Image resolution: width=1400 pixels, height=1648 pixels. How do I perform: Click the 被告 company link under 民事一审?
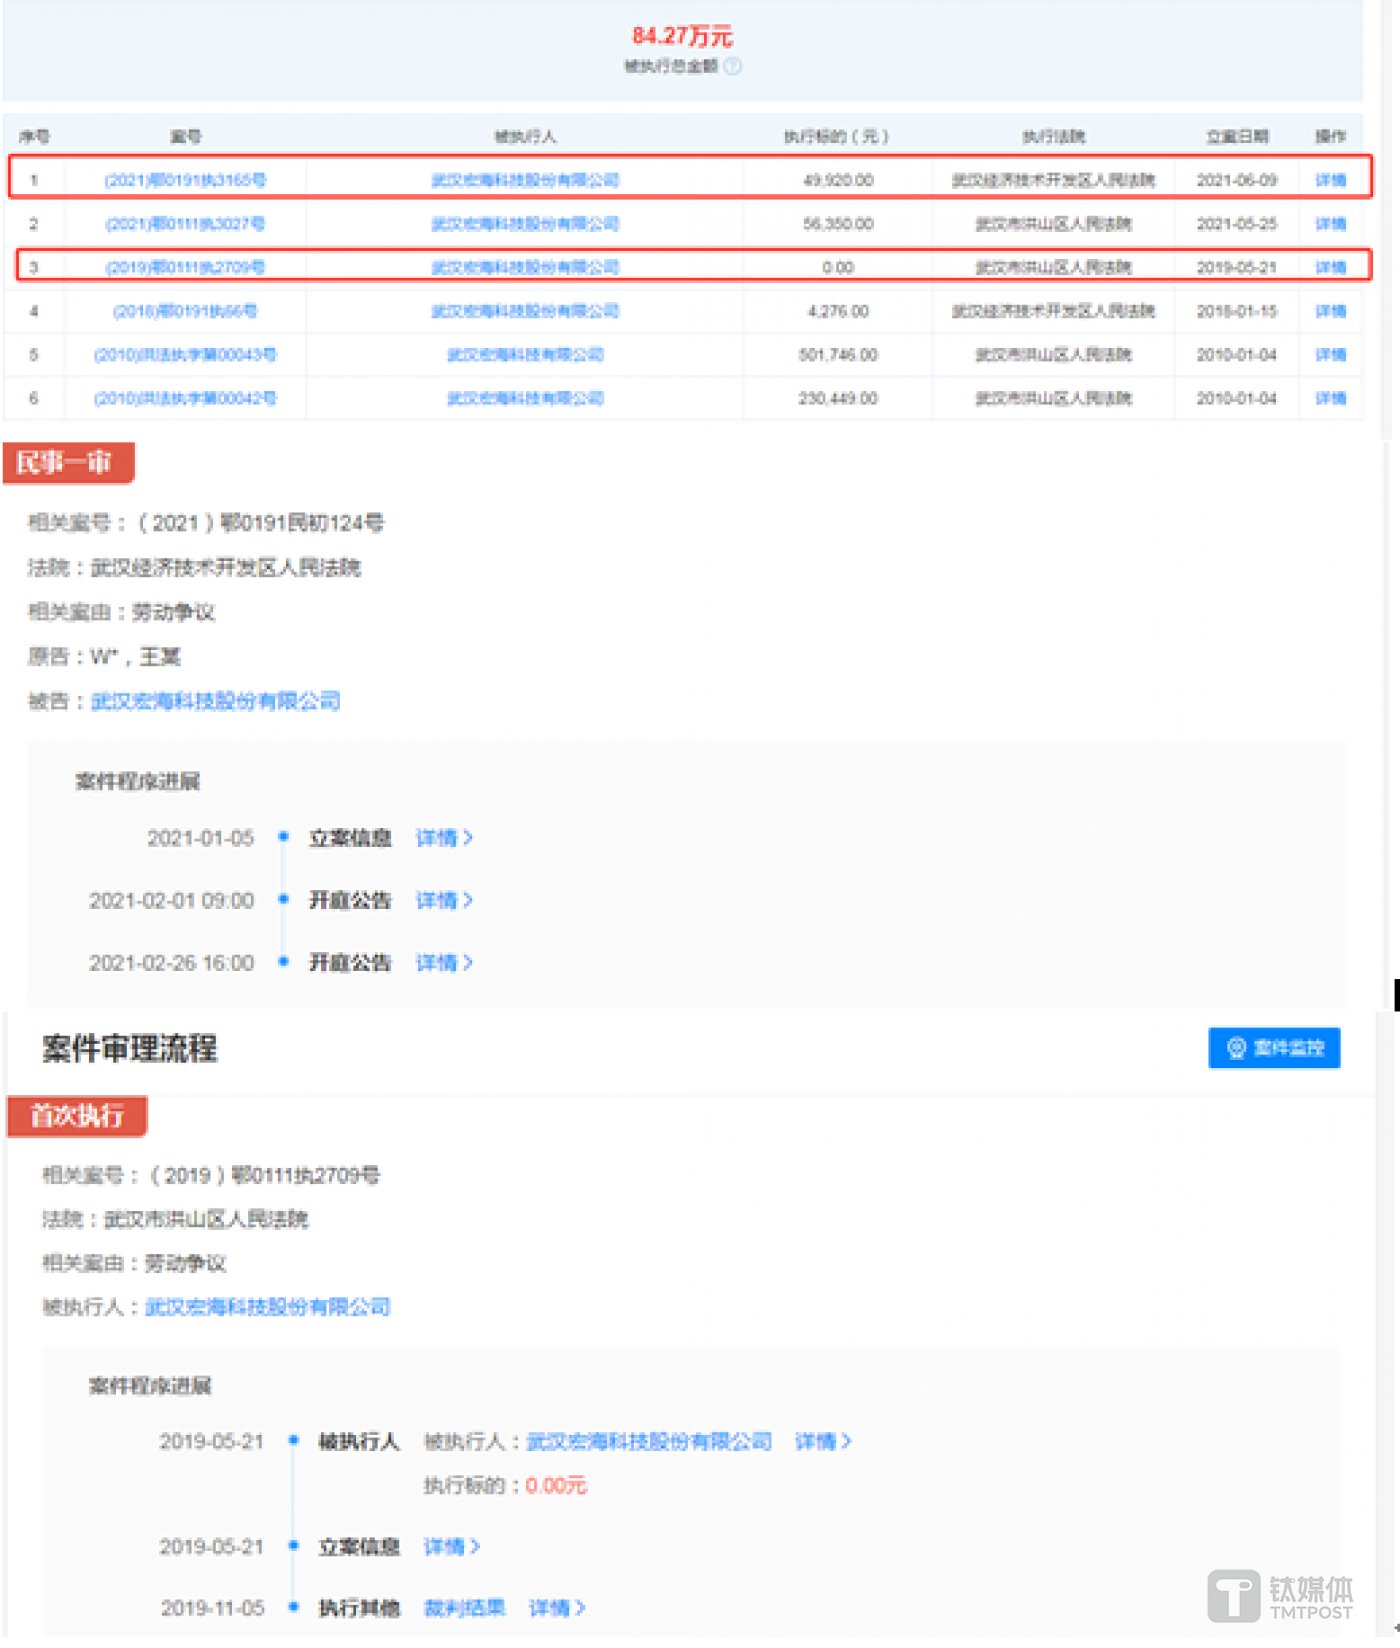click(216, 701)
